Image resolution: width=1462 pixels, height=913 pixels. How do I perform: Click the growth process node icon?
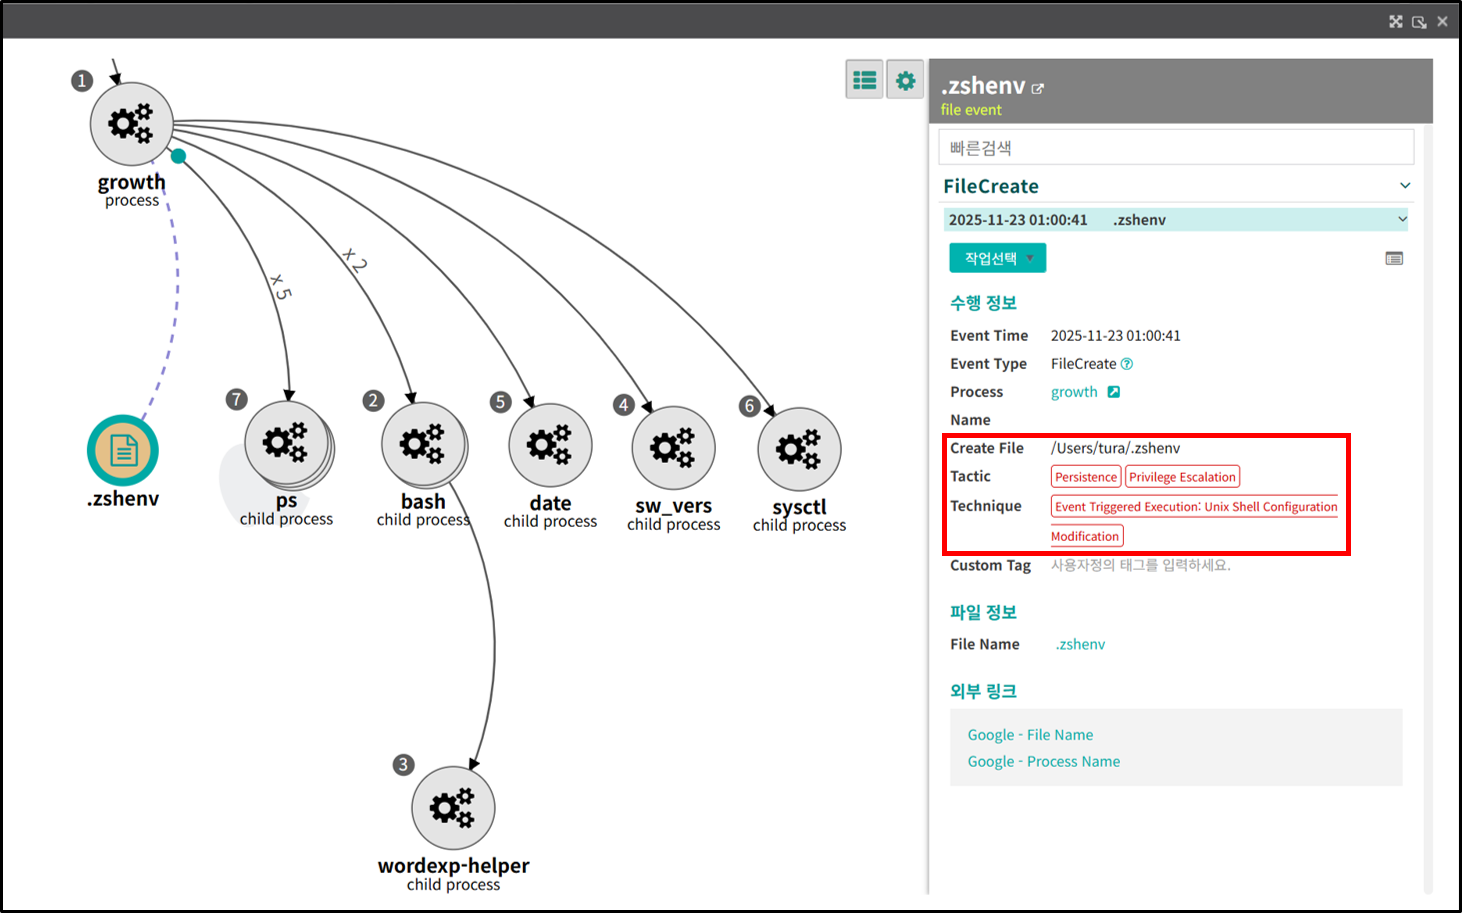[x=131, y=124]
